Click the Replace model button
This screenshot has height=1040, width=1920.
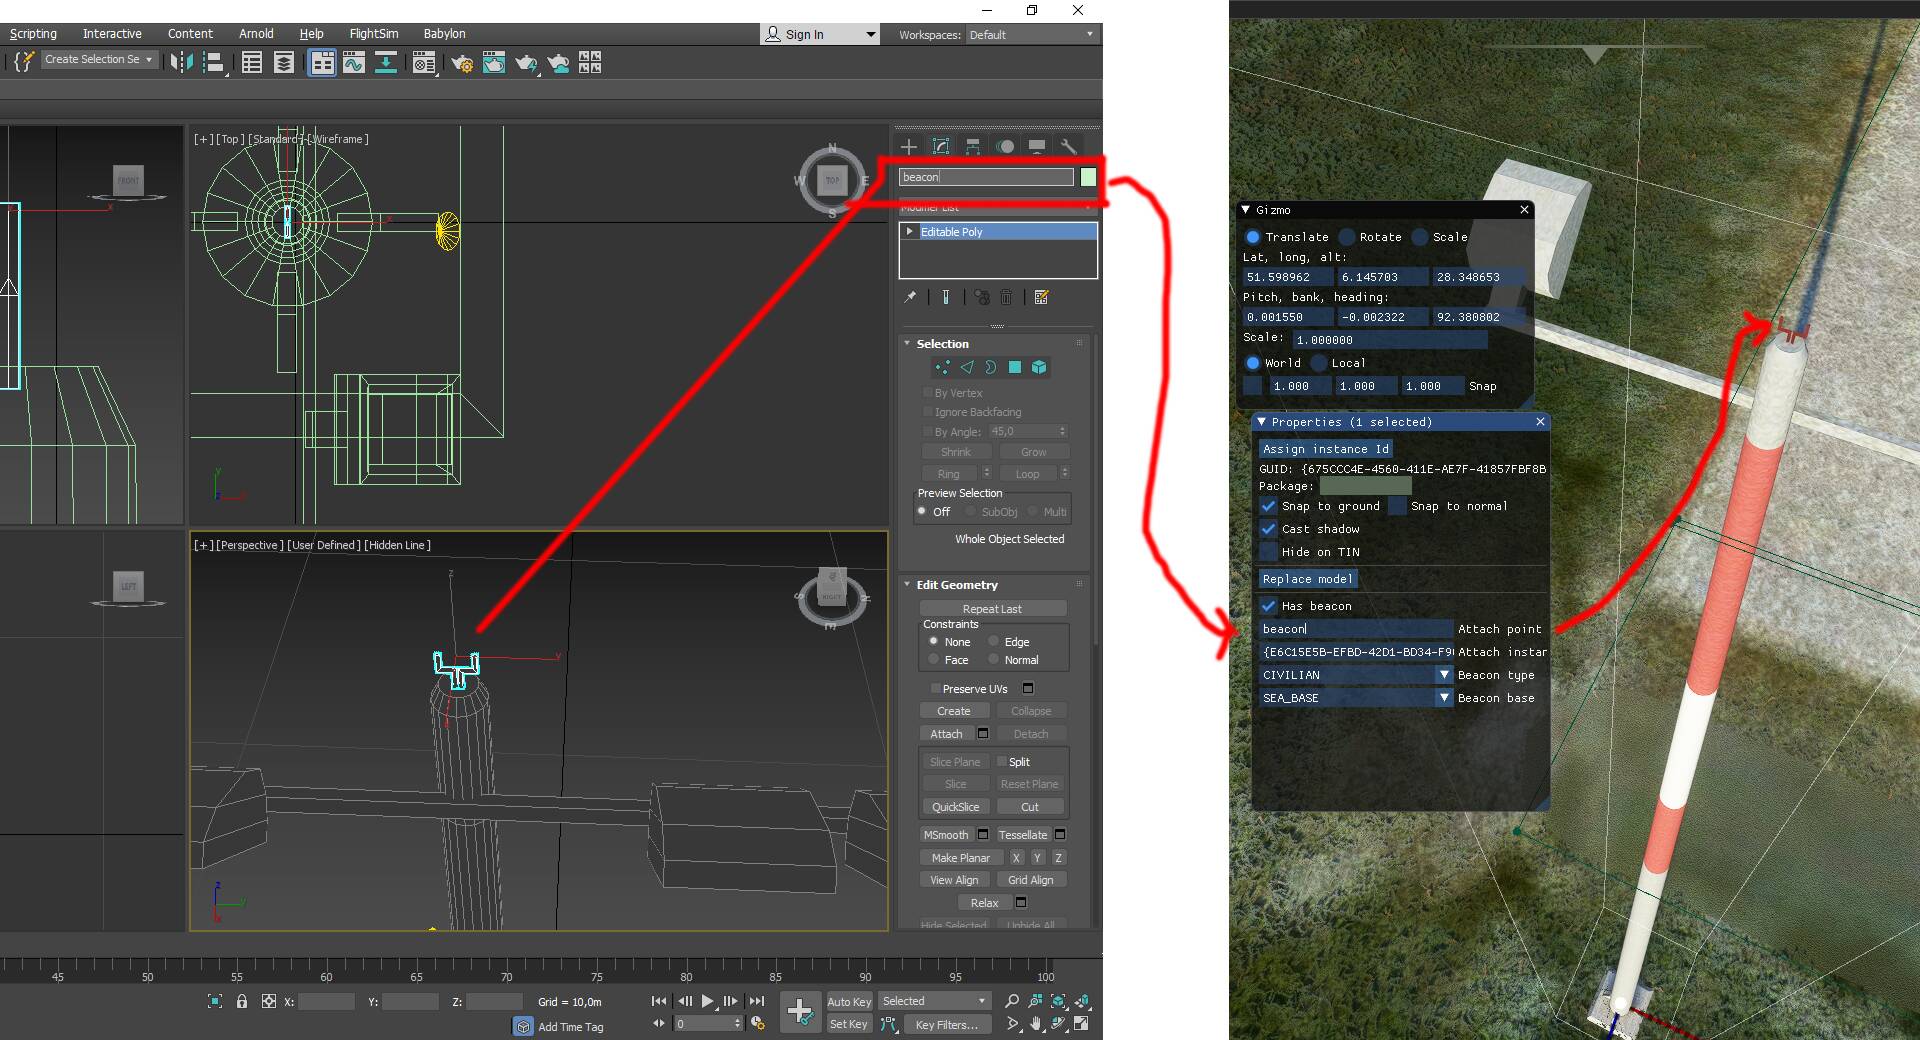pos(1307,579)
